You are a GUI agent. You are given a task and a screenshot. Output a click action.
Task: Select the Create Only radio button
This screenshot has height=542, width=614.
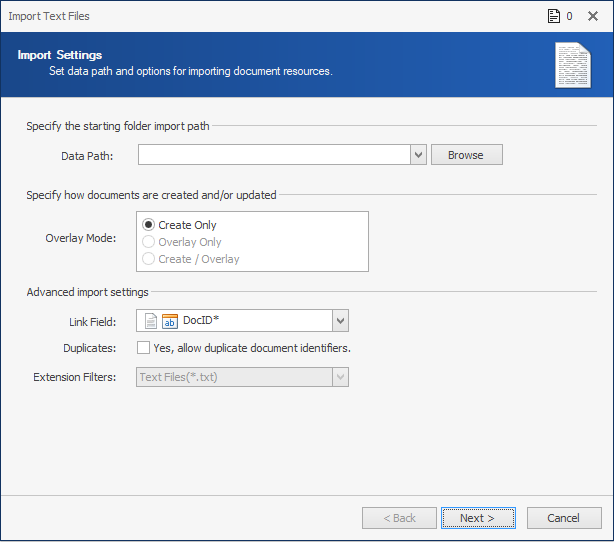coord(148,225)
